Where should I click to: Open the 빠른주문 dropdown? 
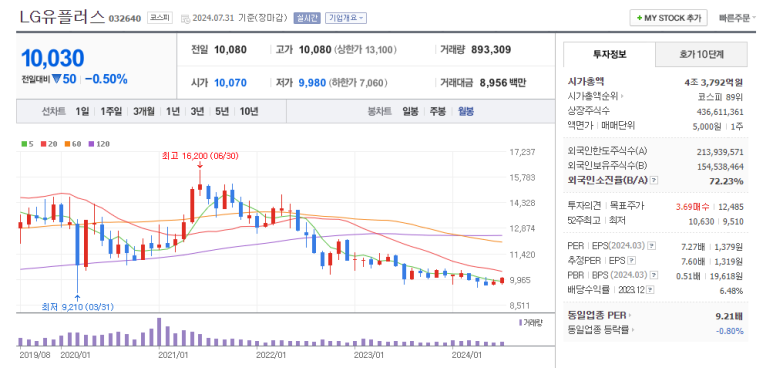[x=738, y=18]
